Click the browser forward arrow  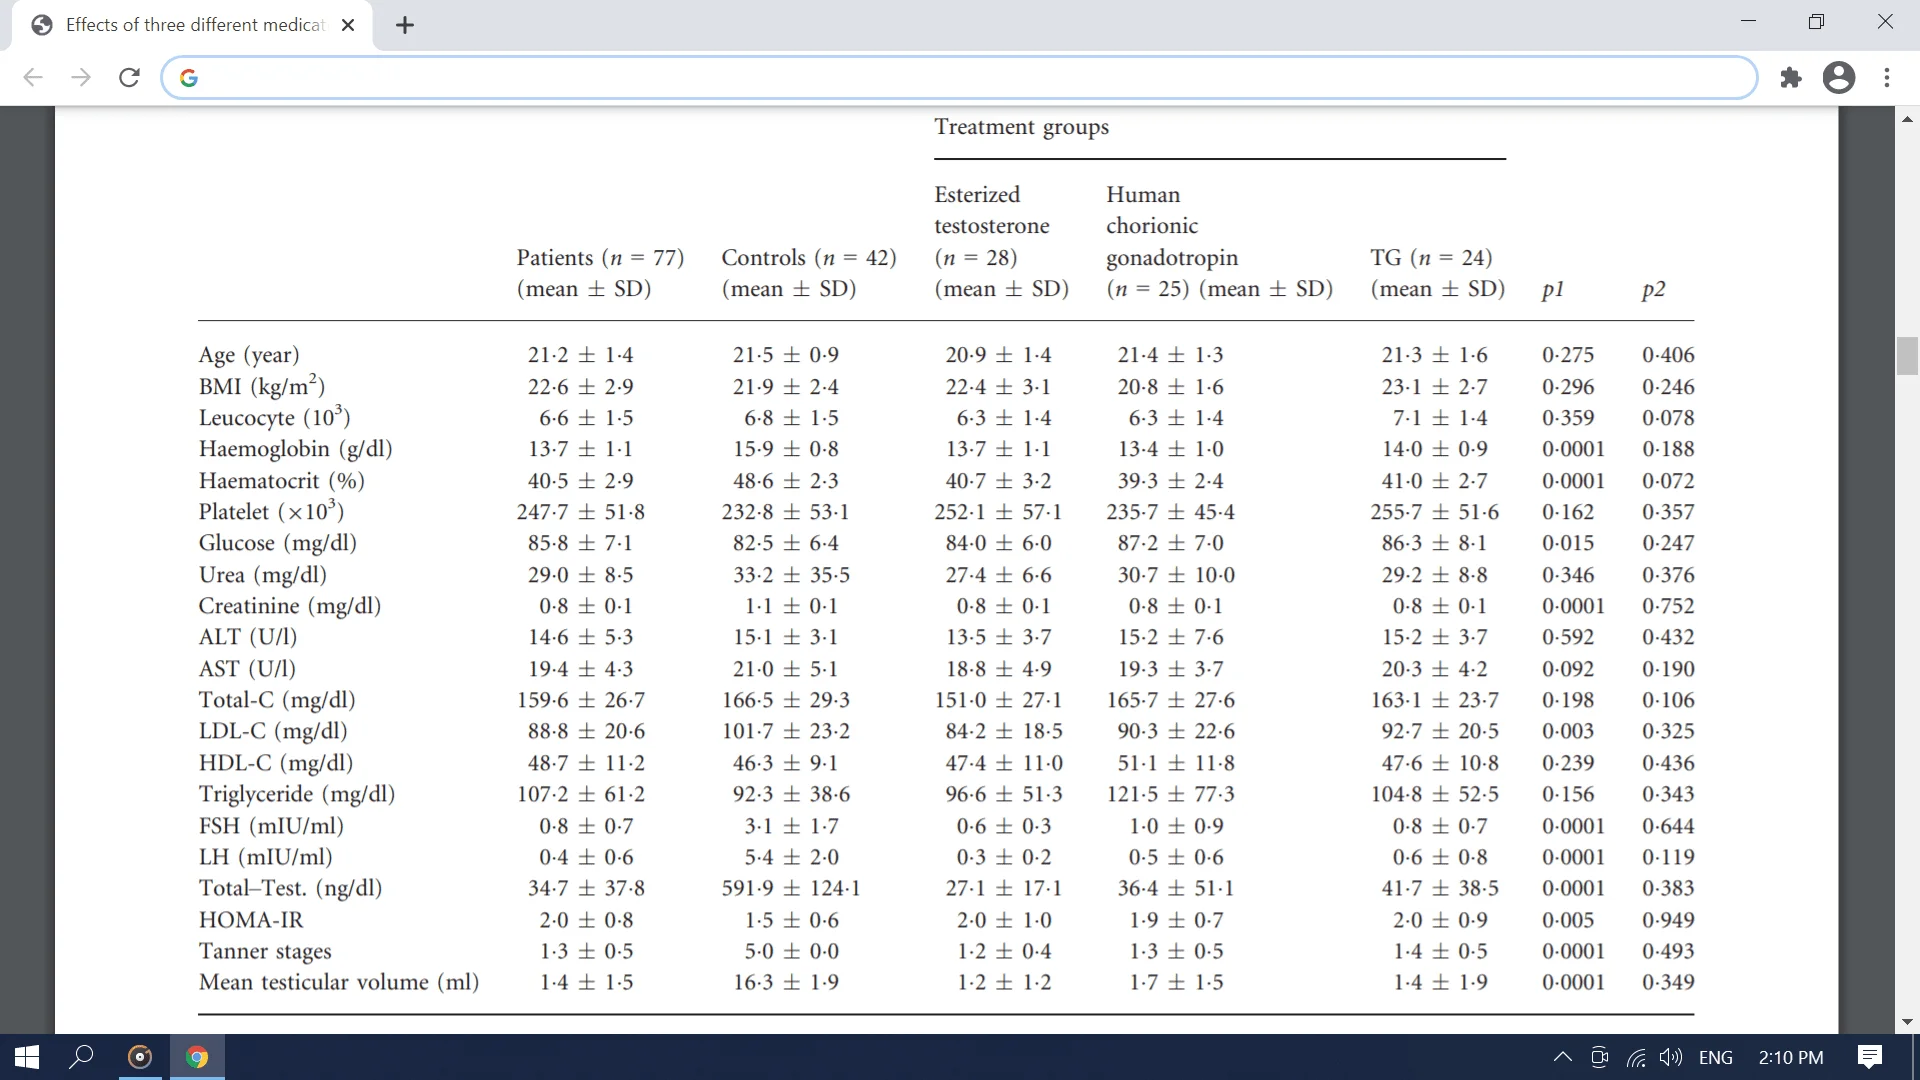81,78
